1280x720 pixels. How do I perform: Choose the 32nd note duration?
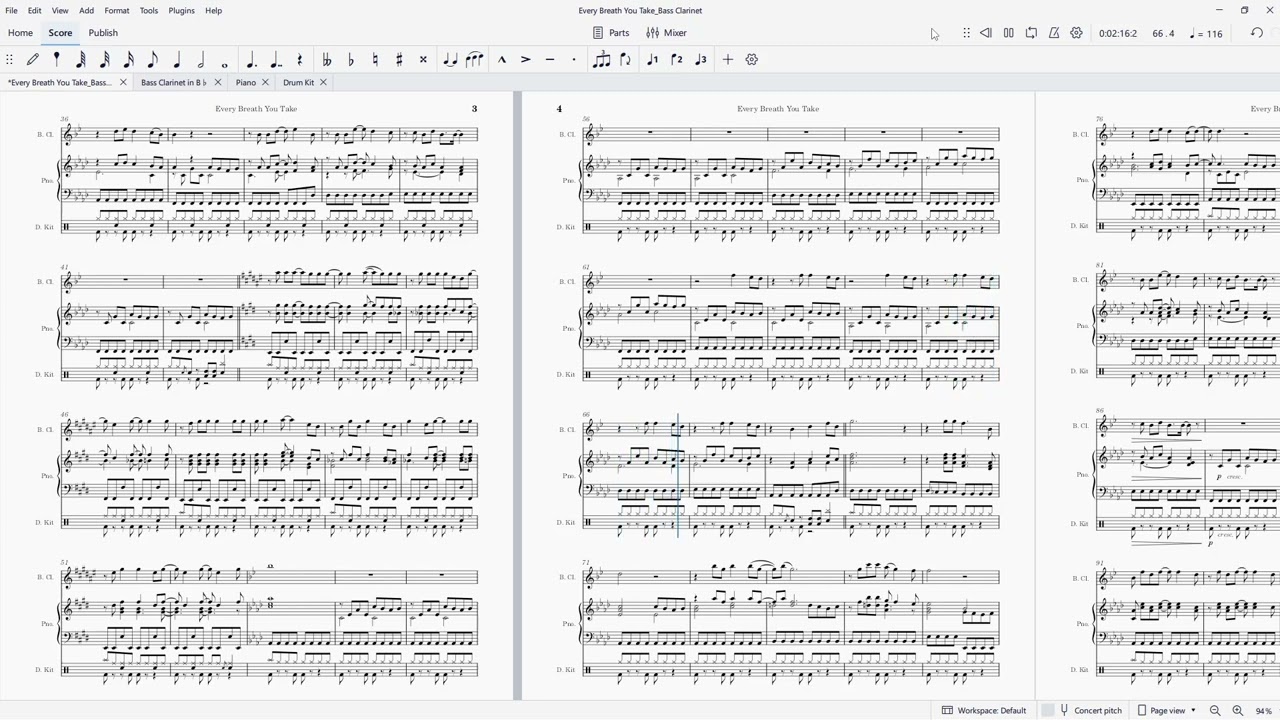point(105,60)
